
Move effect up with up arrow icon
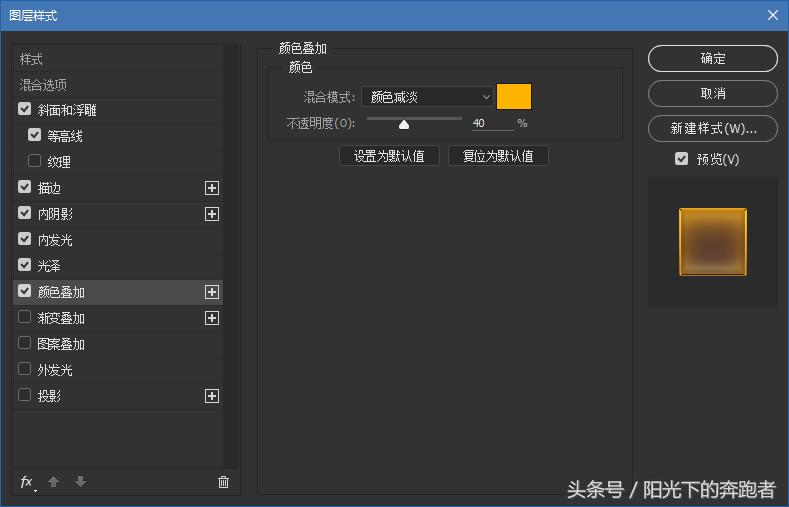(x=53, y=482)
